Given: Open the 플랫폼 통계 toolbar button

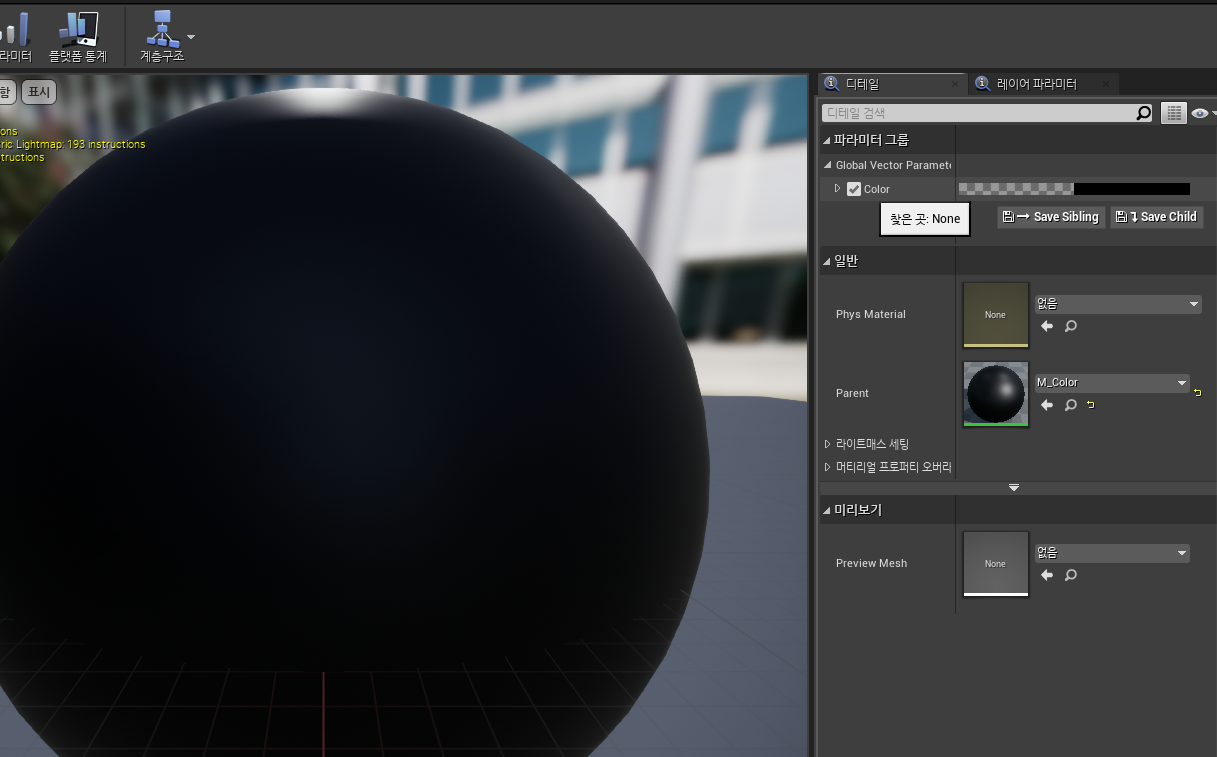Looking at the screenshot, I should [78, 37].
